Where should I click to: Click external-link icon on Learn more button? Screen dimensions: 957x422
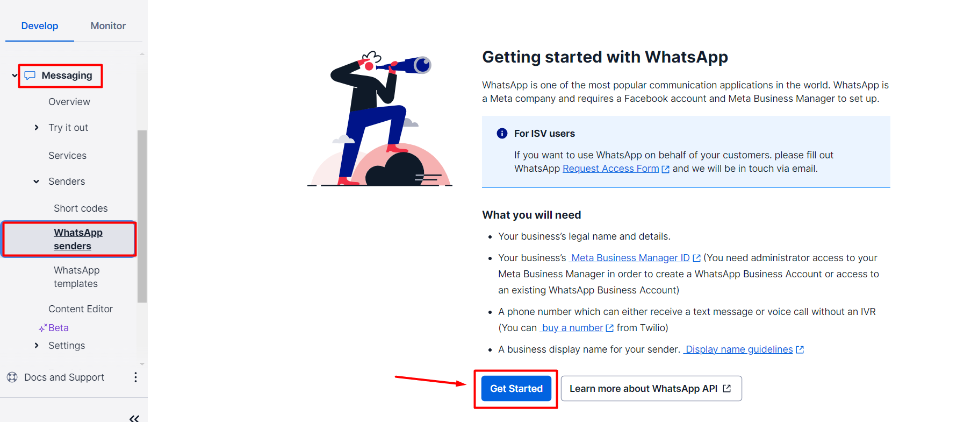[x=726, y=388]
